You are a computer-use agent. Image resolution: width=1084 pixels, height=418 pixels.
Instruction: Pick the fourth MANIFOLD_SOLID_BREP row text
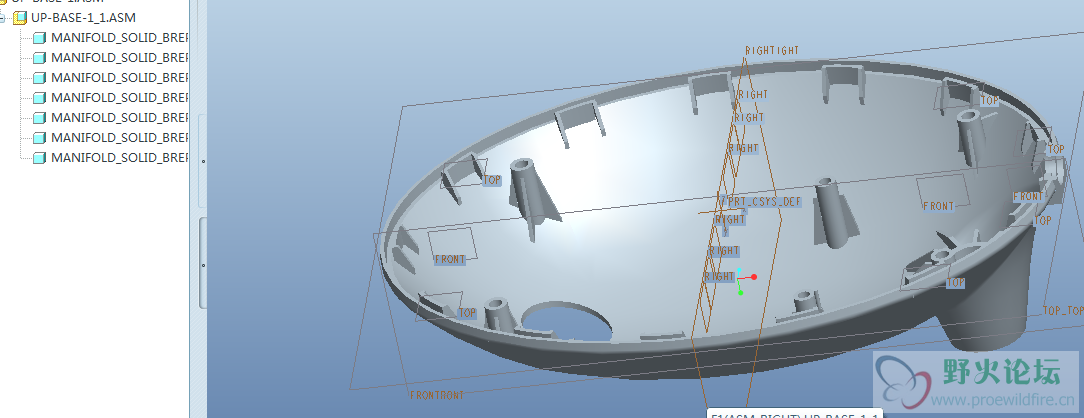[120, 97]
